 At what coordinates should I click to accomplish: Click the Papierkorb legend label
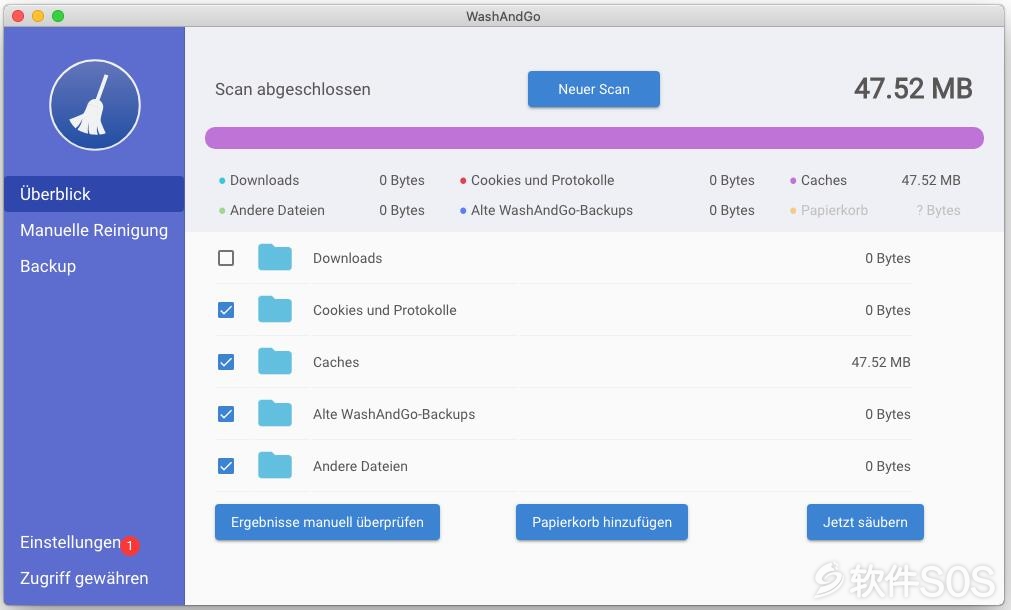click(x=834, y=210)
